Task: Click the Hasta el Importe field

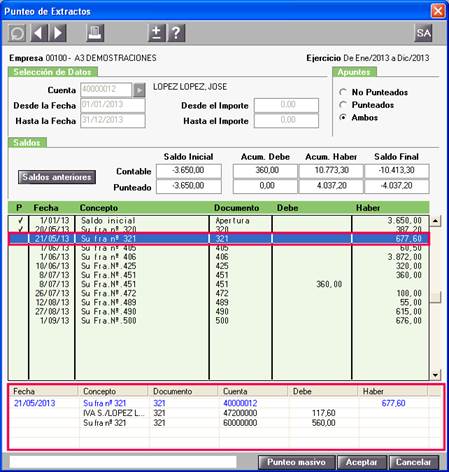Action: 286,120
